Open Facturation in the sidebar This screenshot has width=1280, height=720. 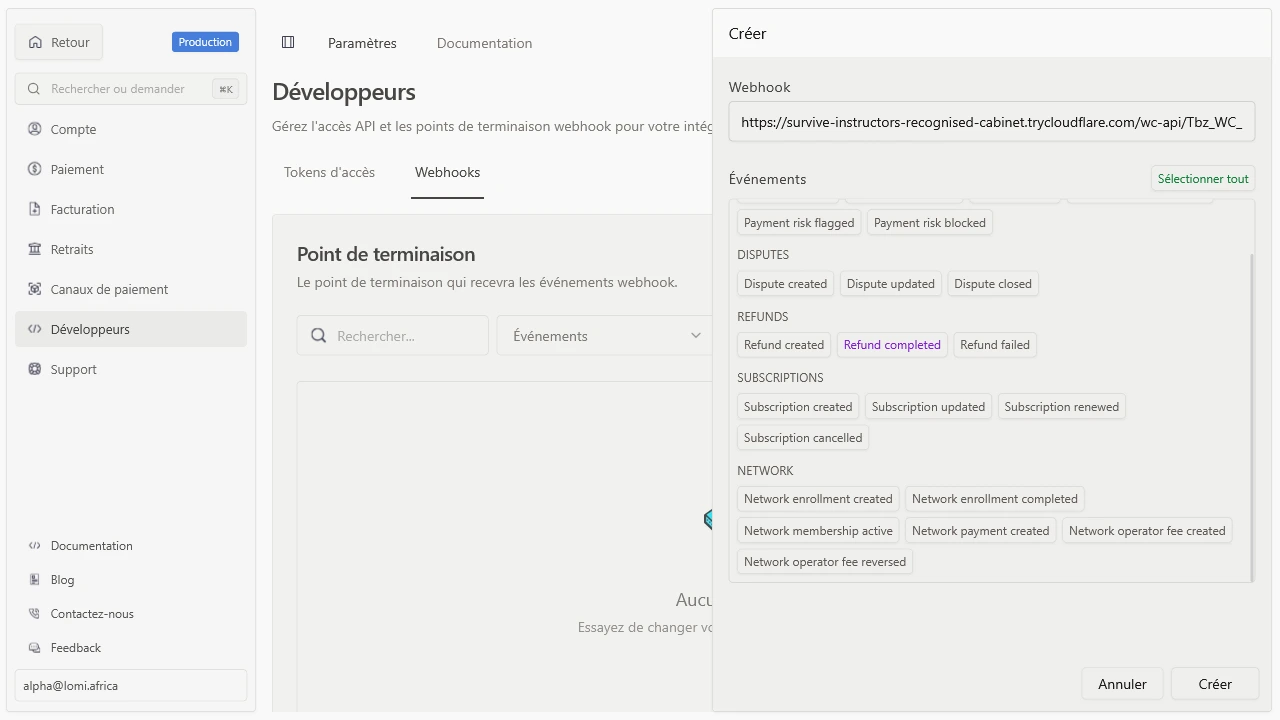pyautogui.click(x=131, y=209)
